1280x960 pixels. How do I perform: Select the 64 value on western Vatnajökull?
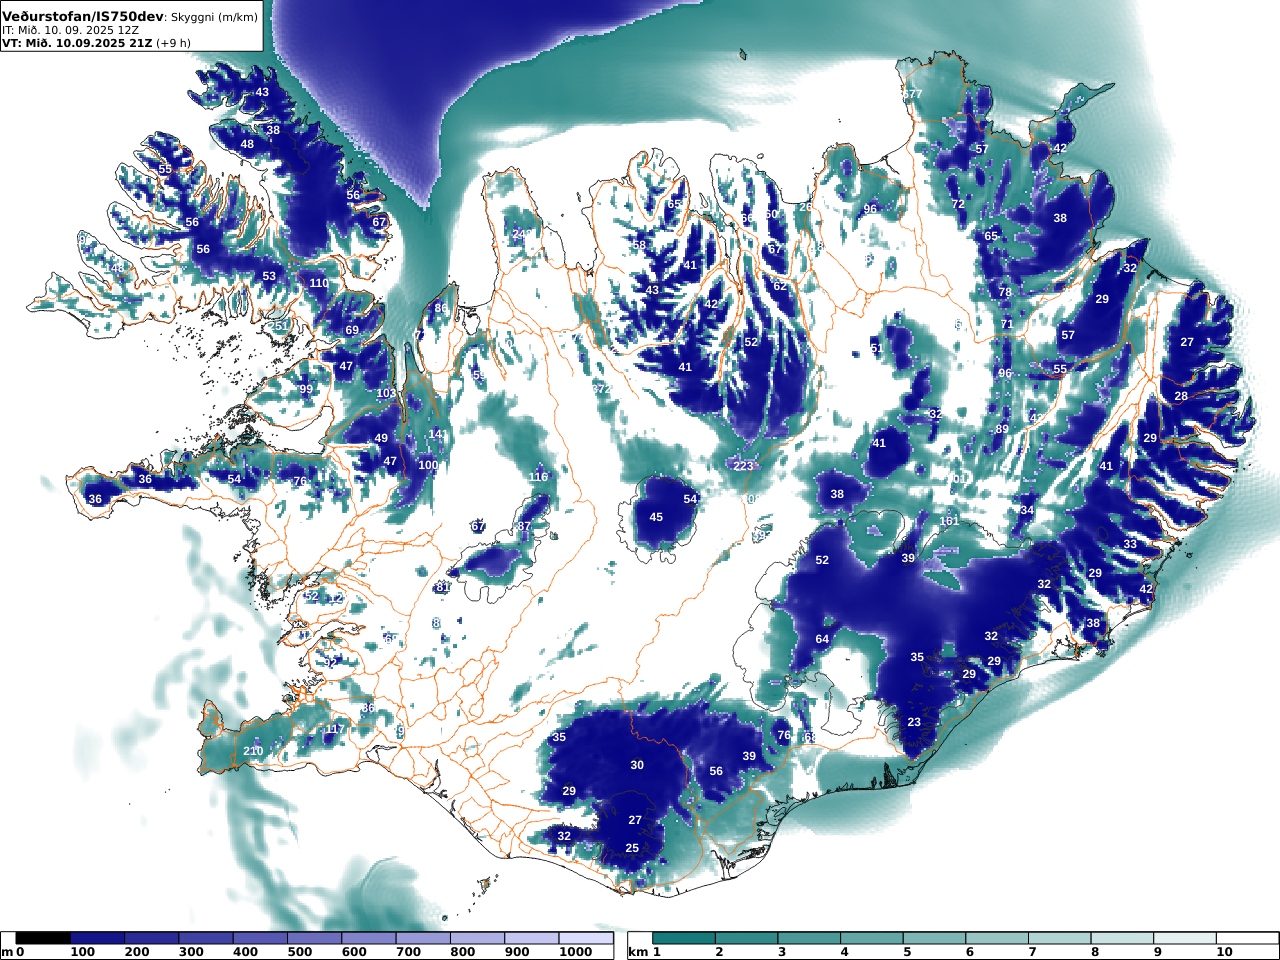[822, 639]
